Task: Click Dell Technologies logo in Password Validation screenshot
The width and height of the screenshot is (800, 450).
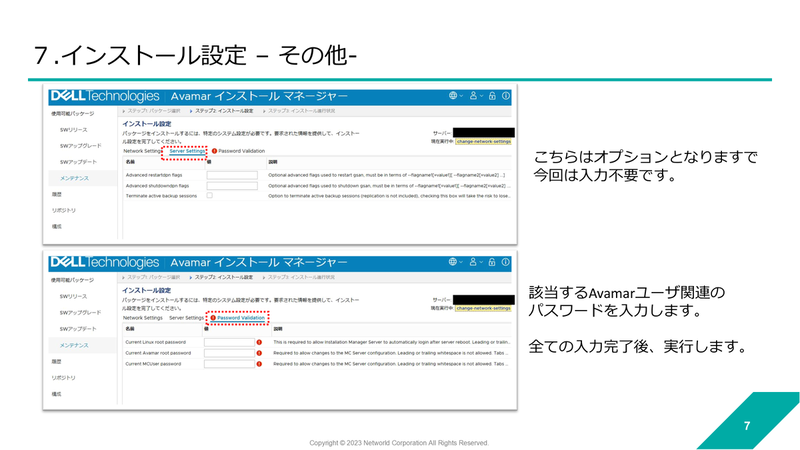Action: 105,262
